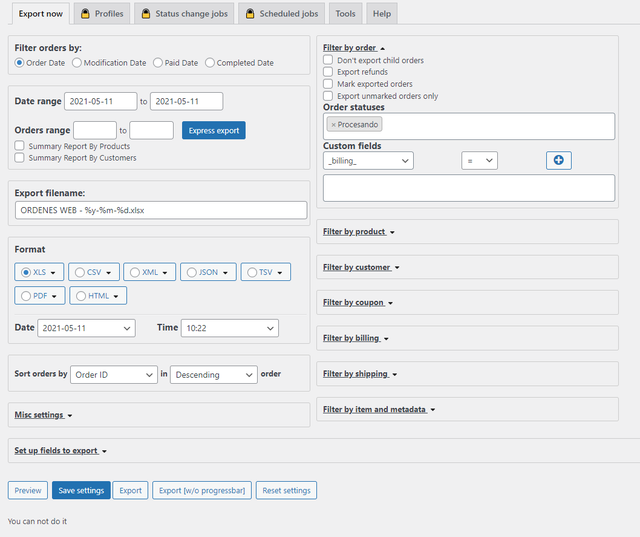Focus the Date range start field
Image resolution: width=640 pixels, height=537 pixels.
pos(100,101)
